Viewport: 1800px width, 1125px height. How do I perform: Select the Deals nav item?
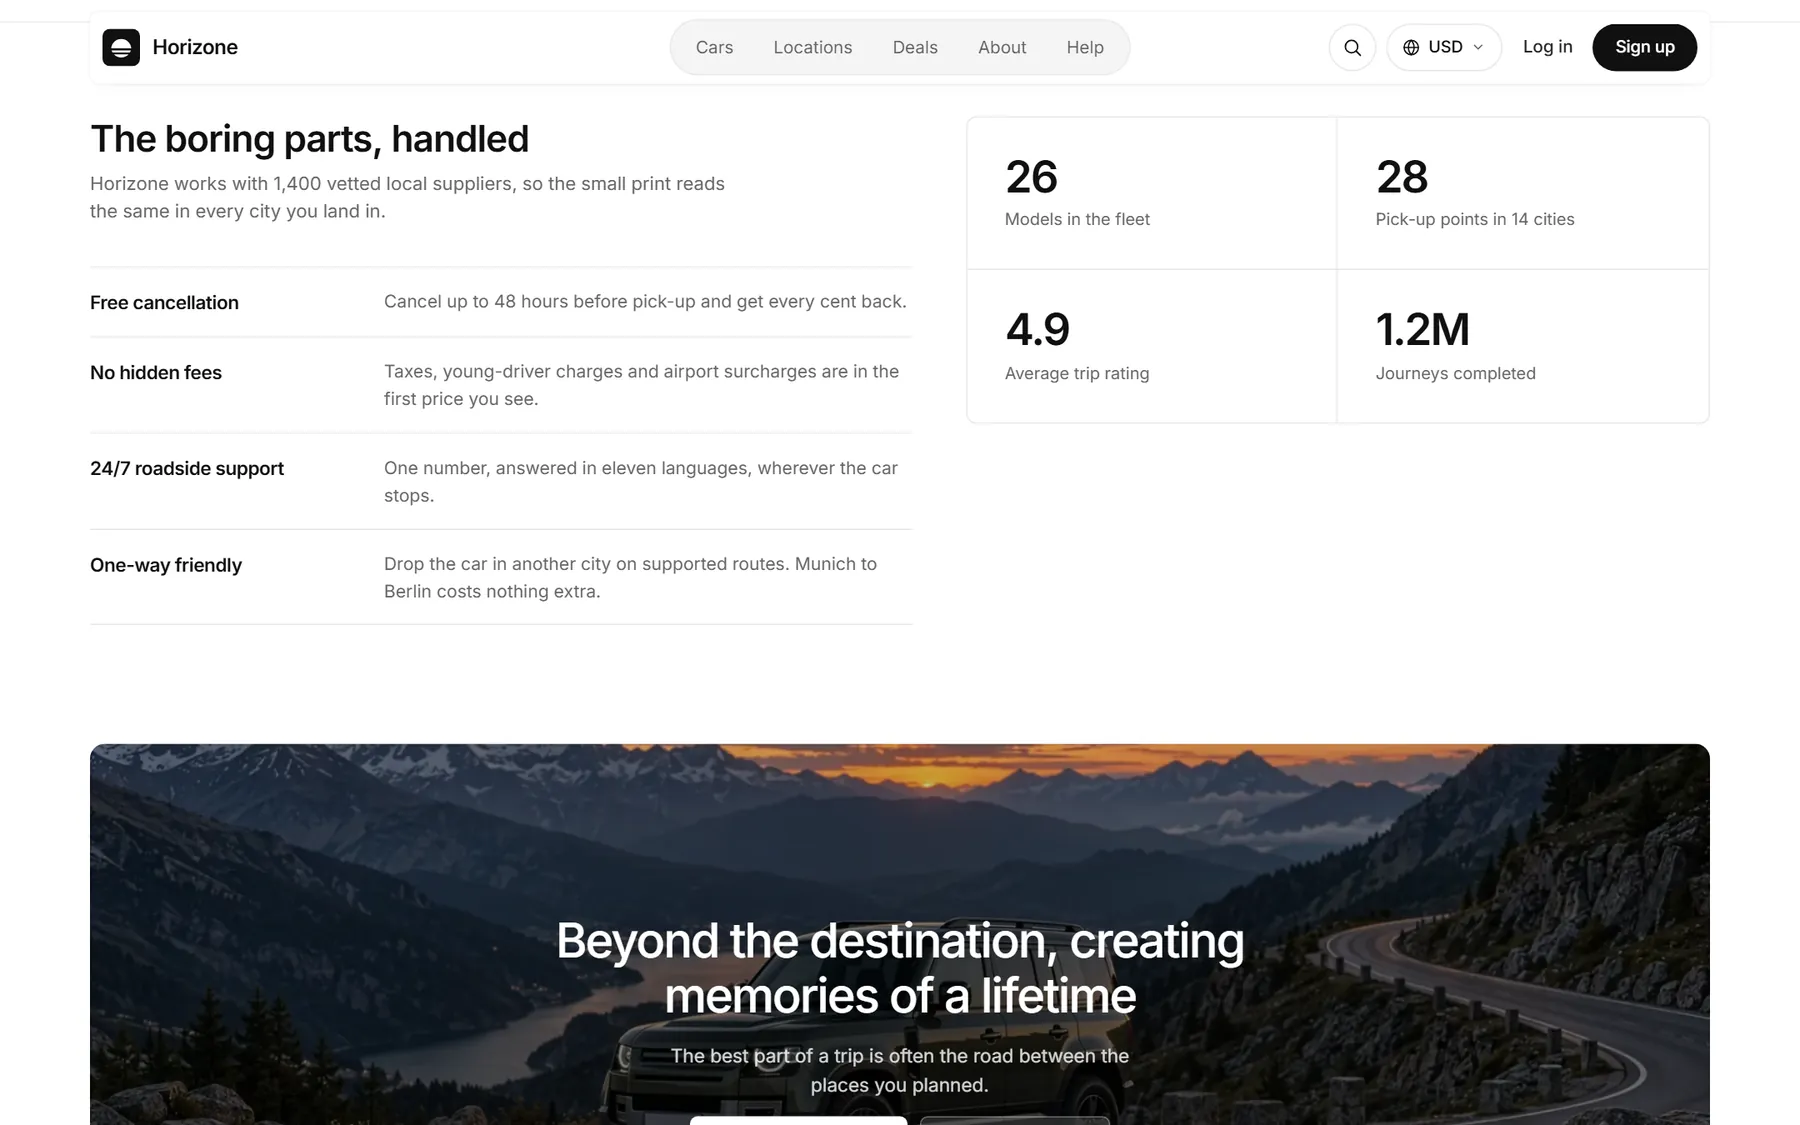pyautogui.click(x=915, y=47)
